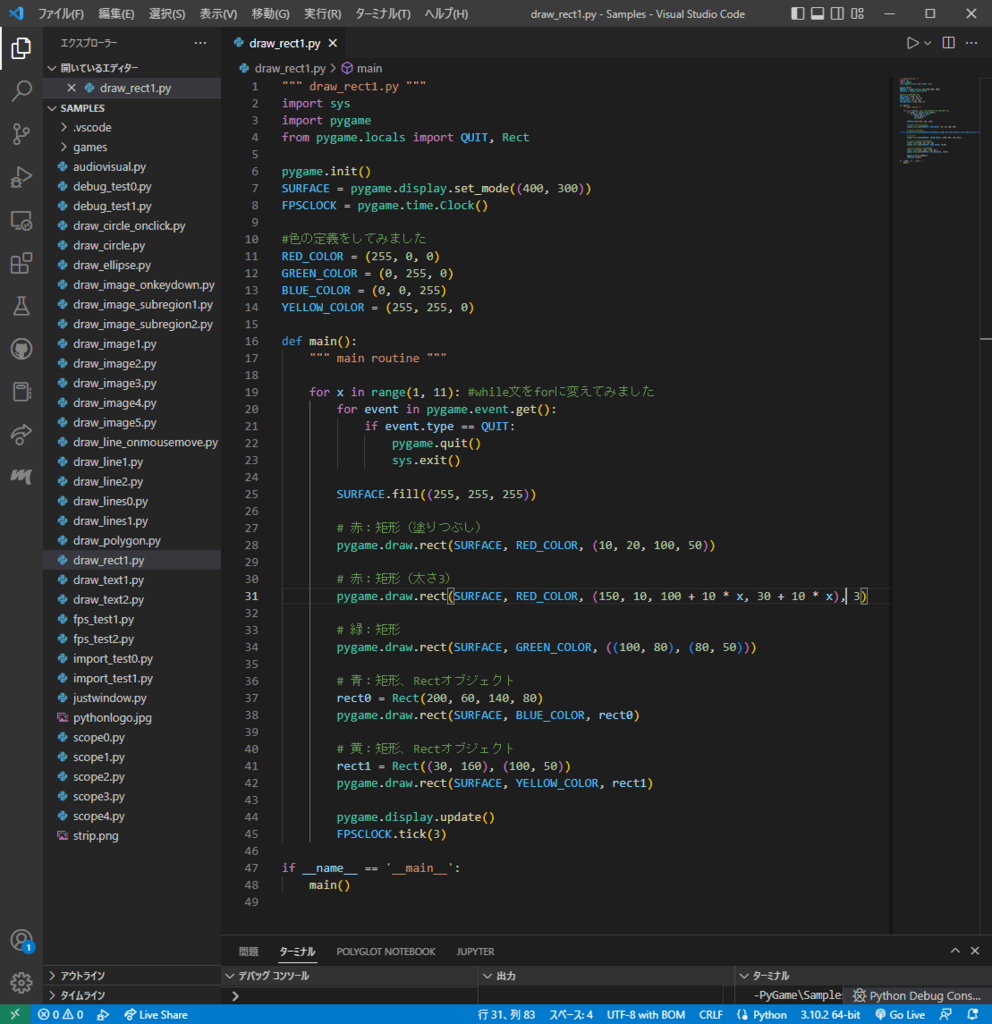Toggle secondary side bar layout button
The width and height of the screenshot is (992, 1024).
[837, 14]
